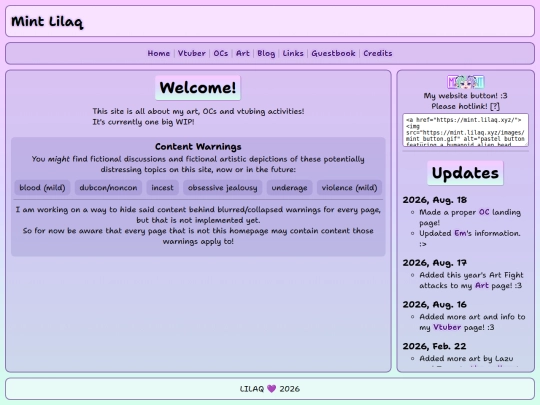Image resolution: width=540 pixels, height=405 pixels.
Task: Click the Welcome! heading
Action: coord(198,88)
